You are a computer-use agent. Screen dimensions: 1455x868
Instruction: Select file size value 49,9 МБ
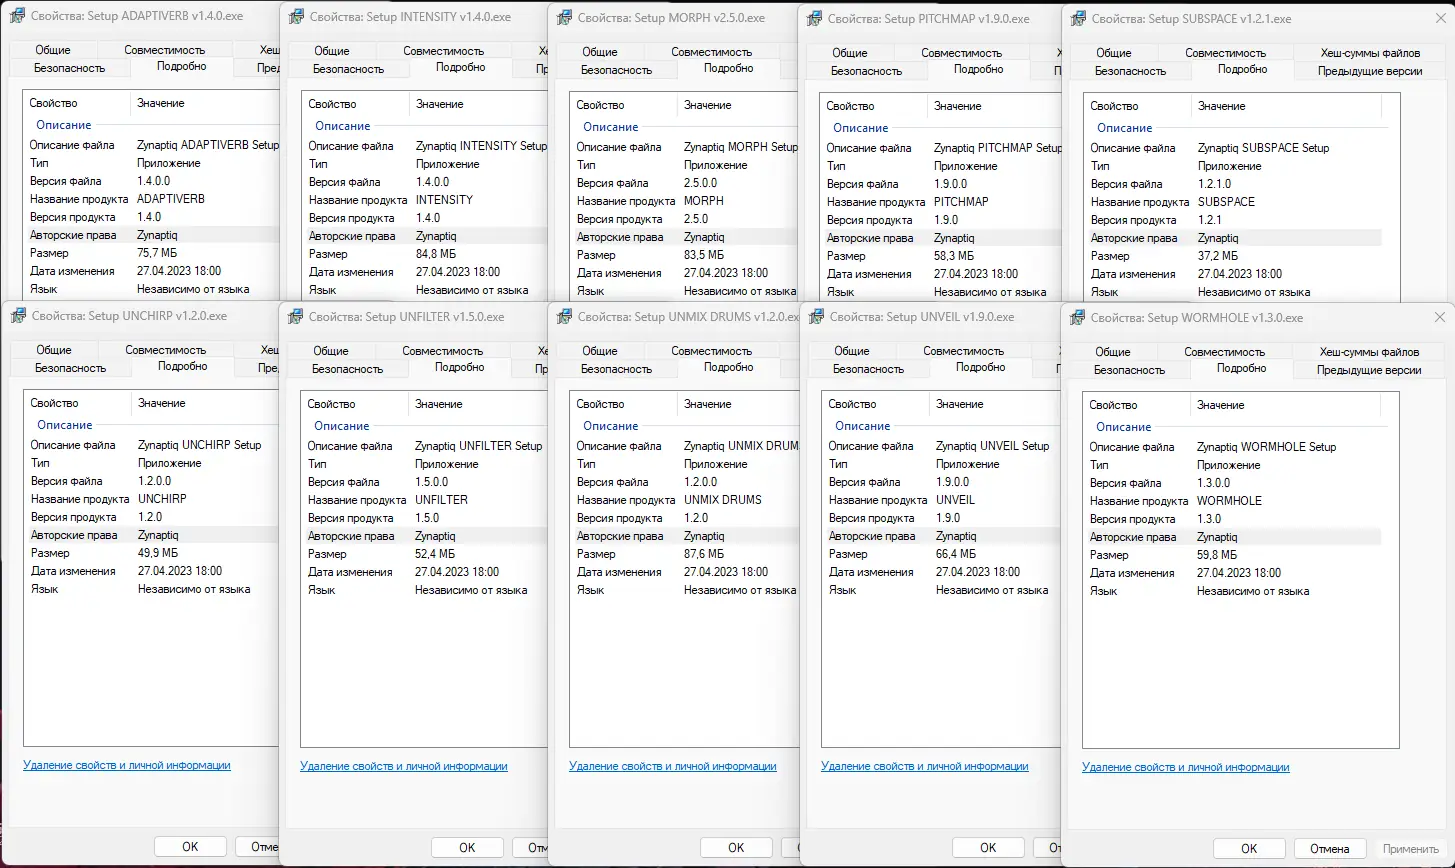pyautogui.click(x=158, y=553)
